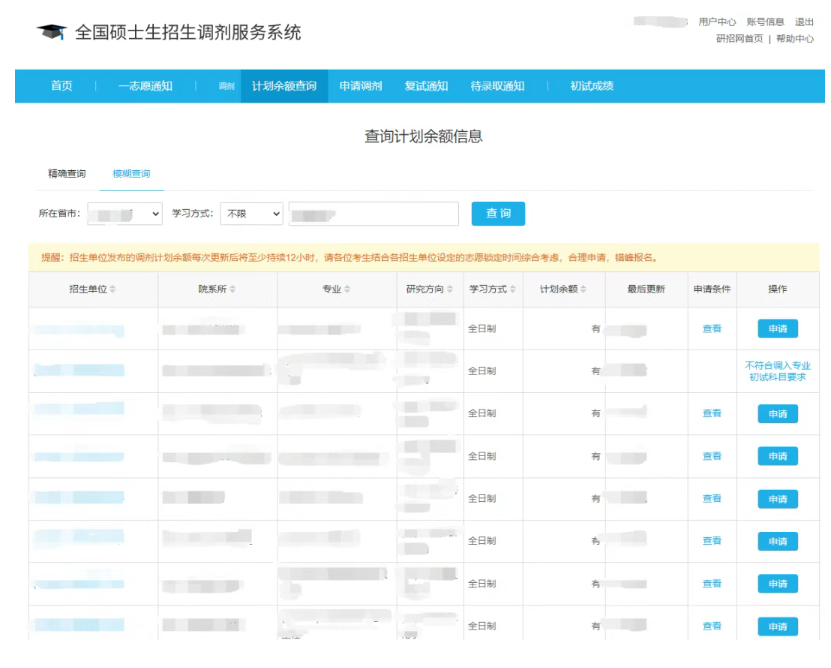Click the graduation cap logo icon
Image resolution: width=831 pixels, height=668 pixels.
51,32
